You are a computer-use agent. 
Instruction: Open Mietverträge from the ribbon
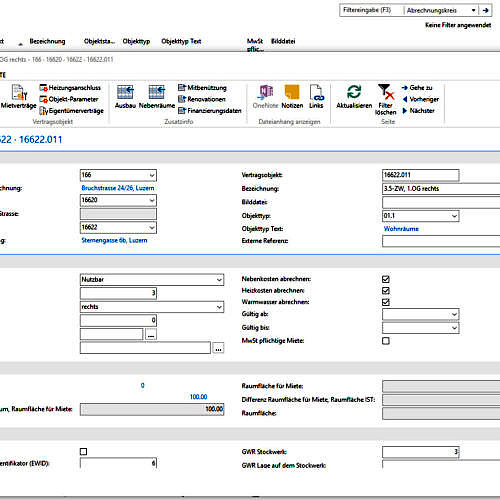click(x=19, y=97)
